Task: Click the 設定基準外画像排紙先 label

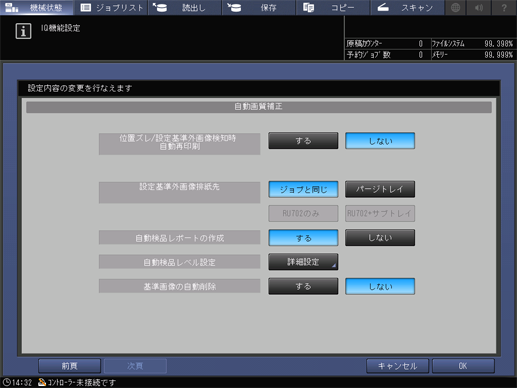Action: click(179, 192)
